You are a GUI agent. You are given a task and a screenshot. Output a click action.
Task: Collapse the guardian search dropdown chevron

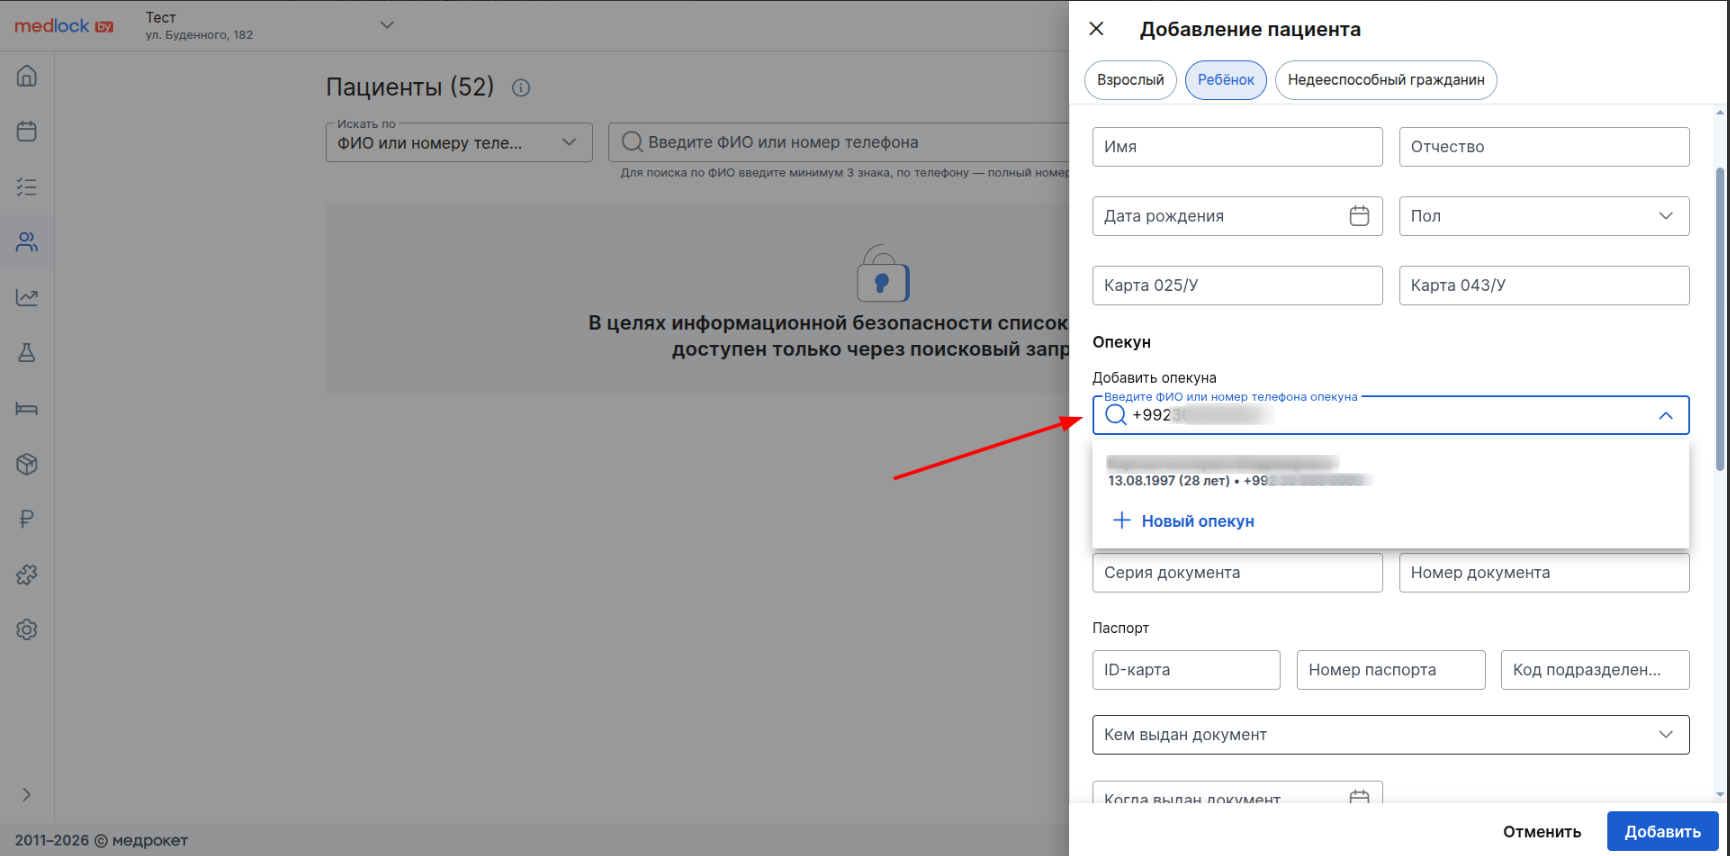pos(1665,416)
